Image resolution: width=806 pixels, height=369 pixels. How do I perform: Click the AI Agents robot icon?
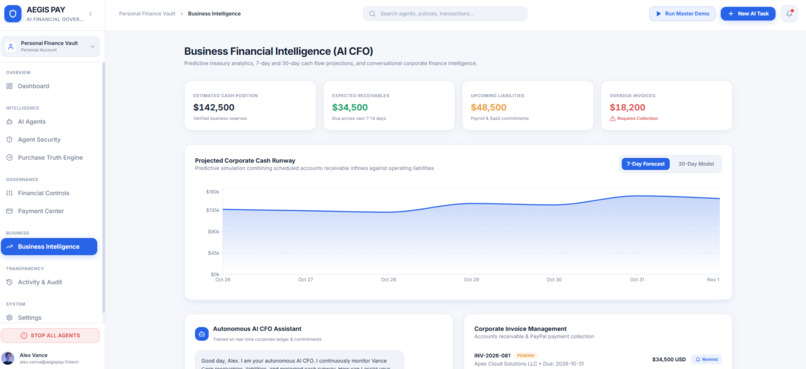click(9, 122)
